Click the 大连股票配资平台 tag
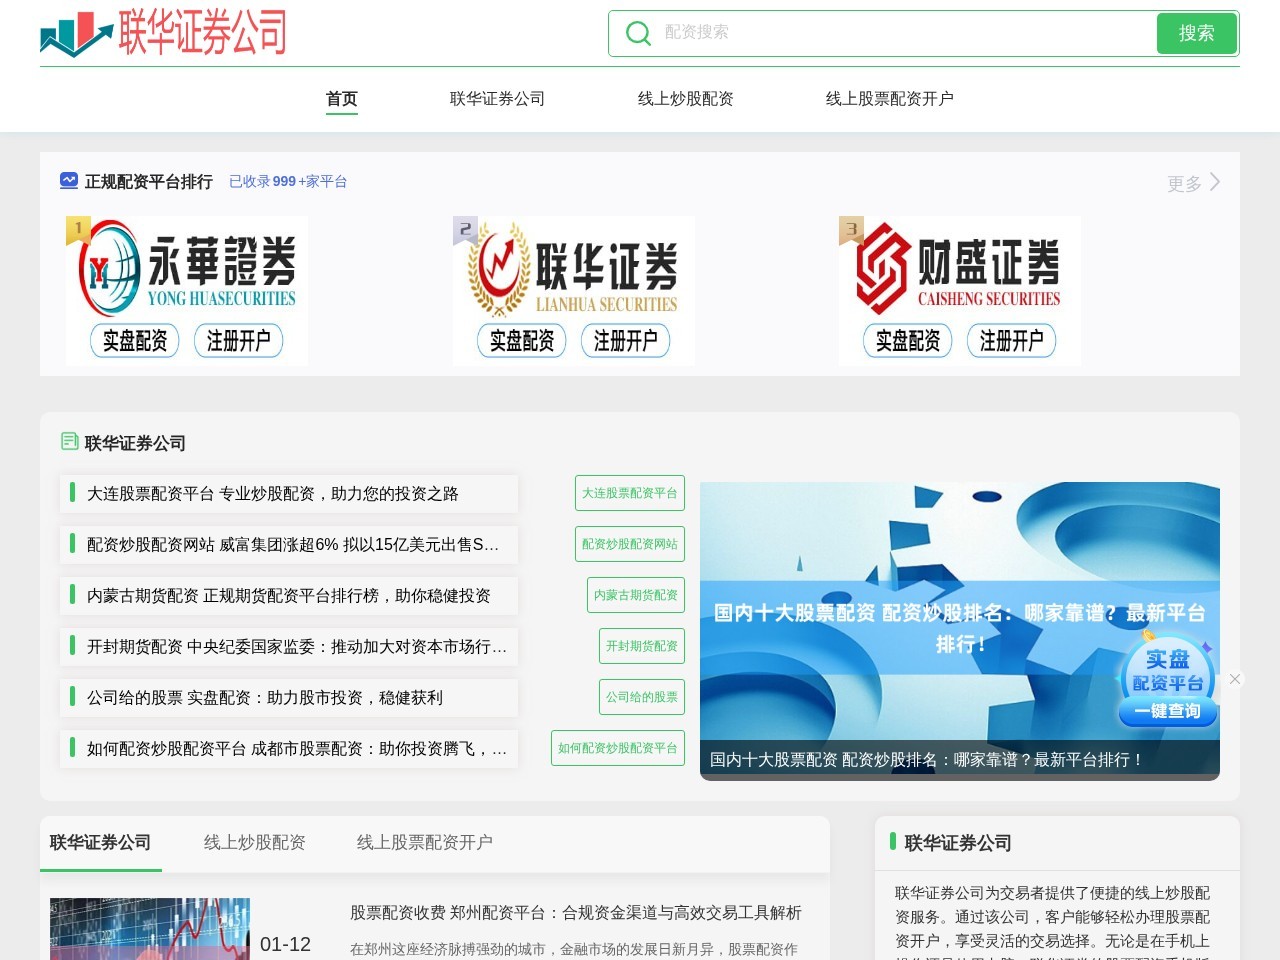 pyautogui.click(x=630, y=493)
